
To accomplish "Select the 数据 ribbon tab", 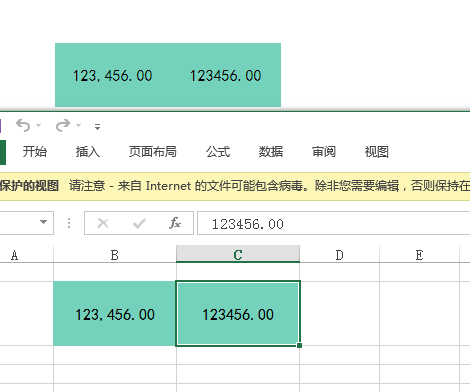I will tap(271, 152).
